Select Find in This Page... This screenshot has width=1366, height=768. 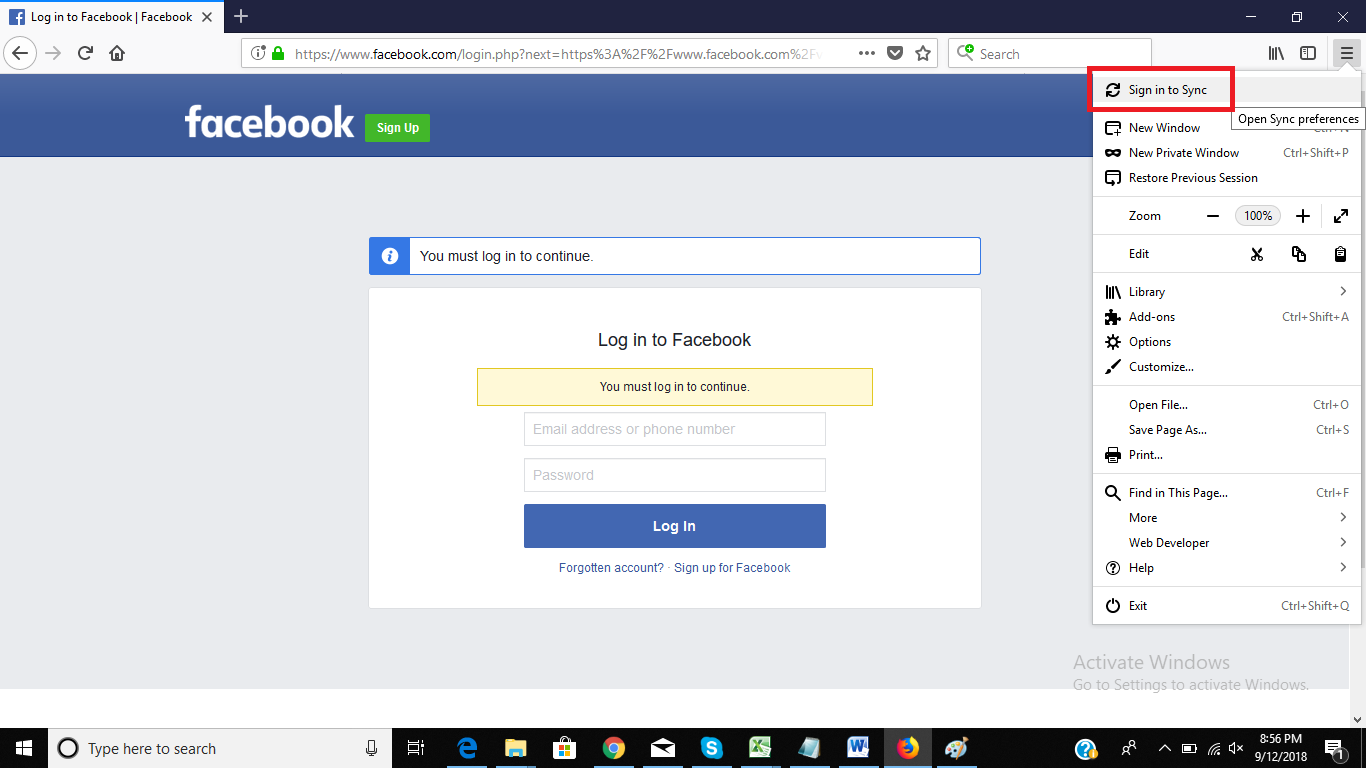(1228, 493)
